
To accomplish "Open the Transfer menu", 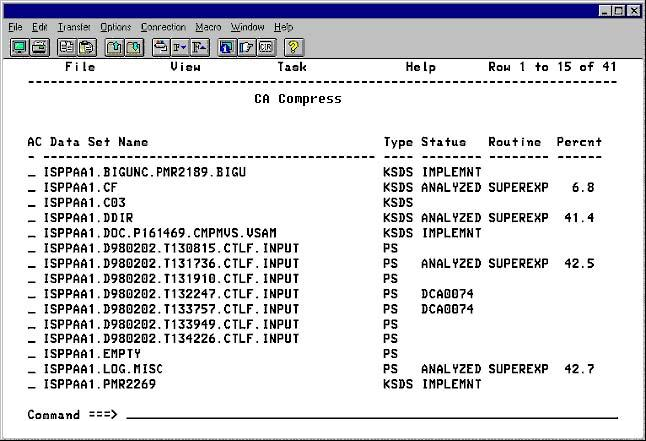I will point(73,26).
